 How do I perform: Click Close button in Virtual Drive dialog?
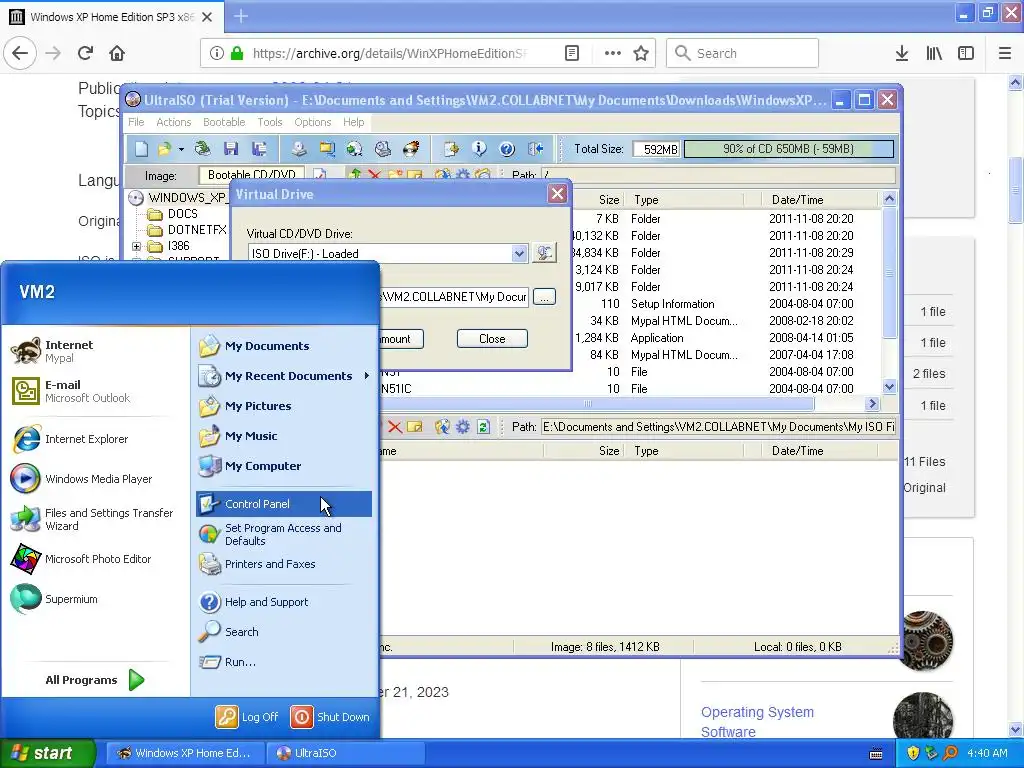[492, 338]
